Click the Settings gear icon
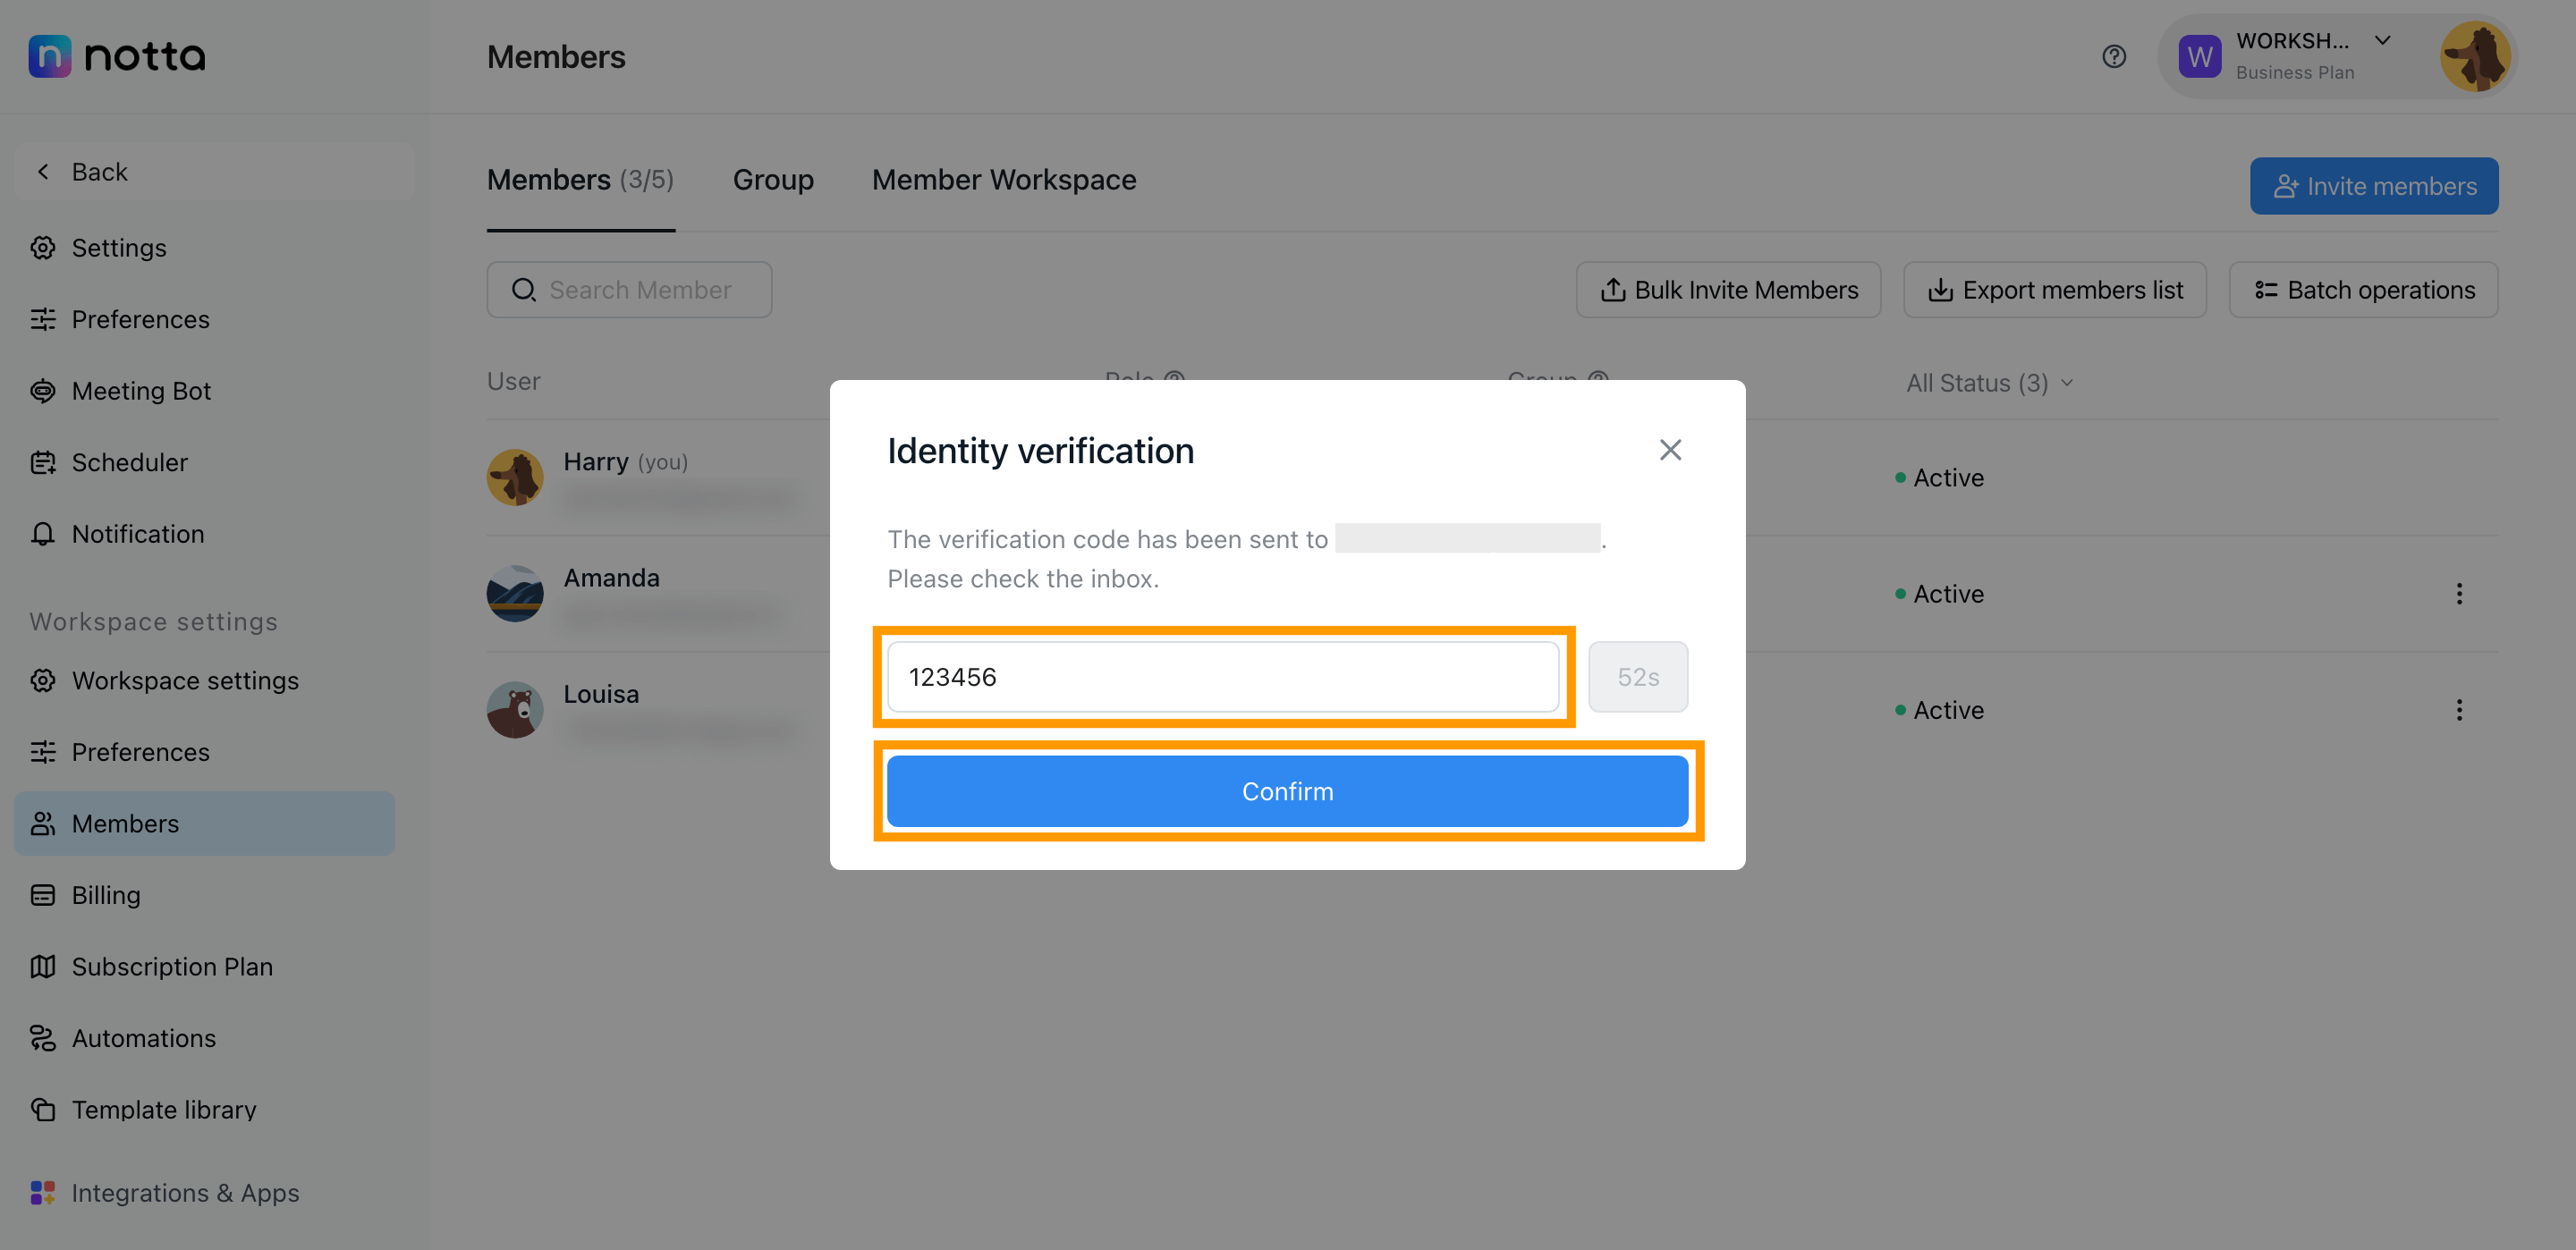 pyautogui.click(x=43, y=248)
